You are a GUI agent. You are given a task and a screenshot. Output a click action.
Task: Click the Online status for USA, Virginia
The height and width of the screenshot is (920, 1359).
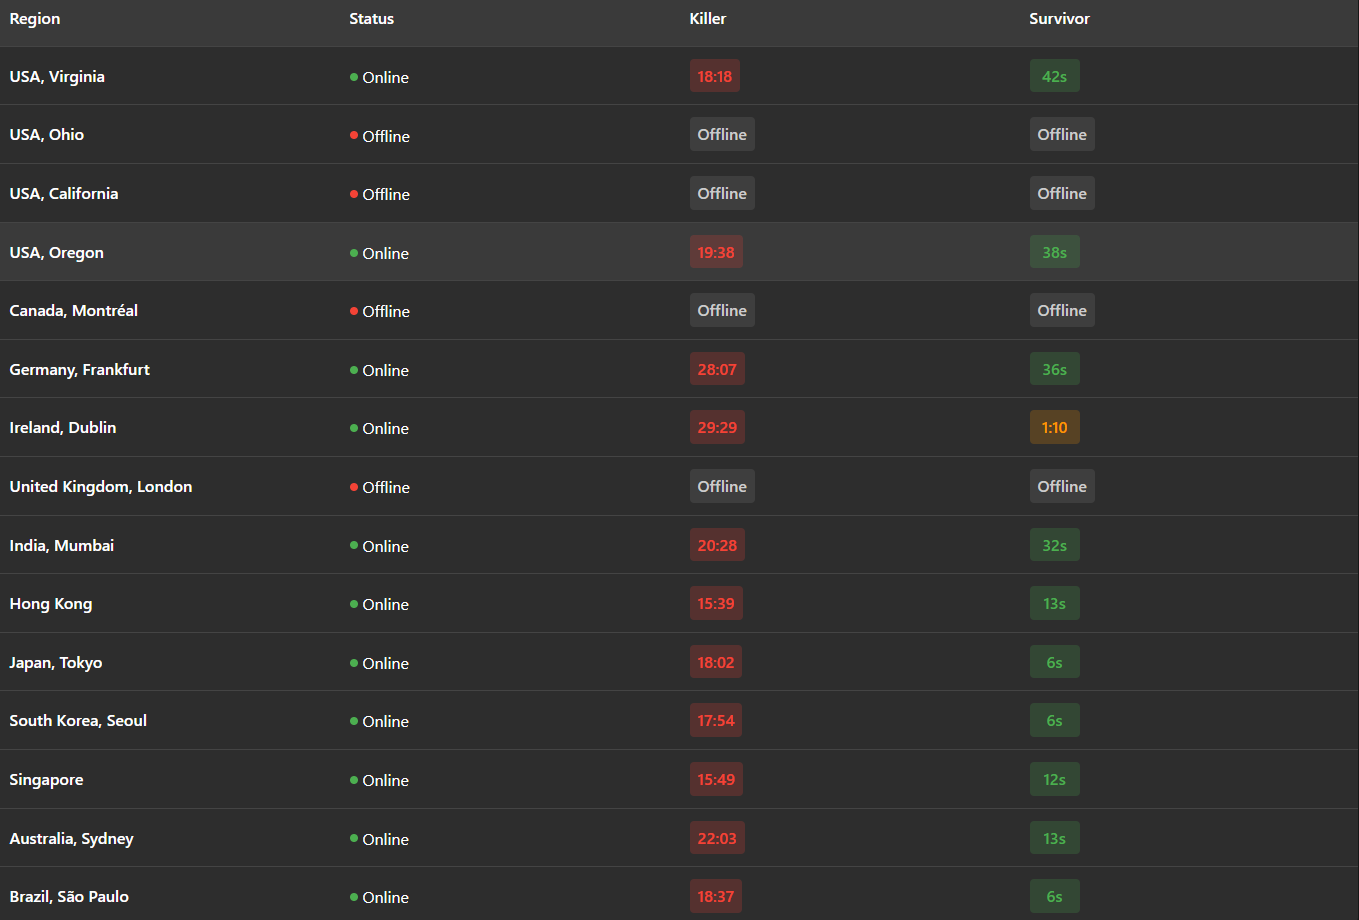[x=380, y=78]
